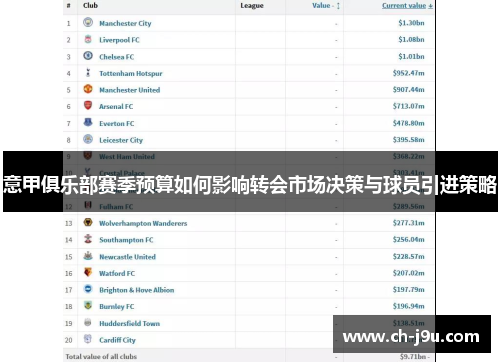This screenshot has width=500, height=362.
Task: Click the Burnley FC club crest
Action: (88, 305)
